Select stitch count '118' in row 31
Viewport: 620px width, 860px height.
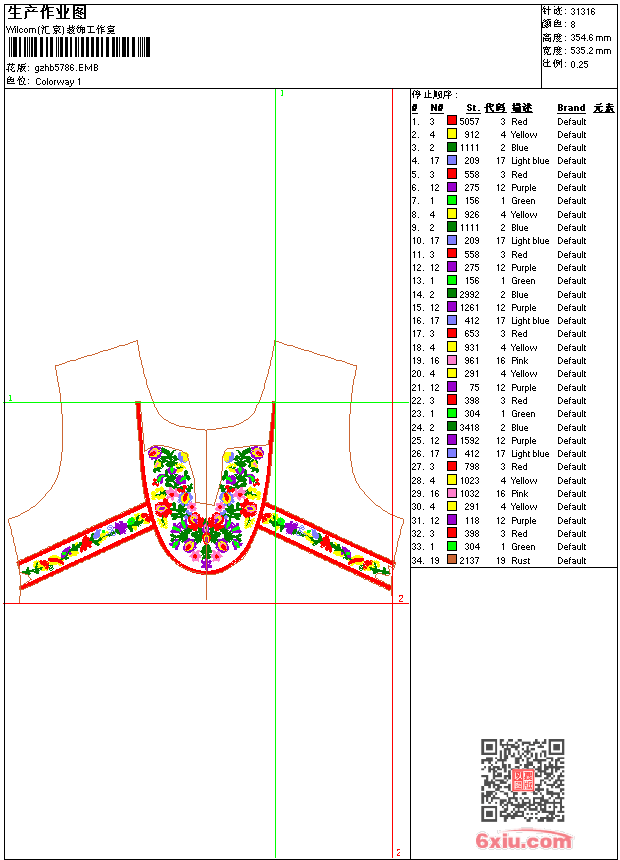[472, 520]
